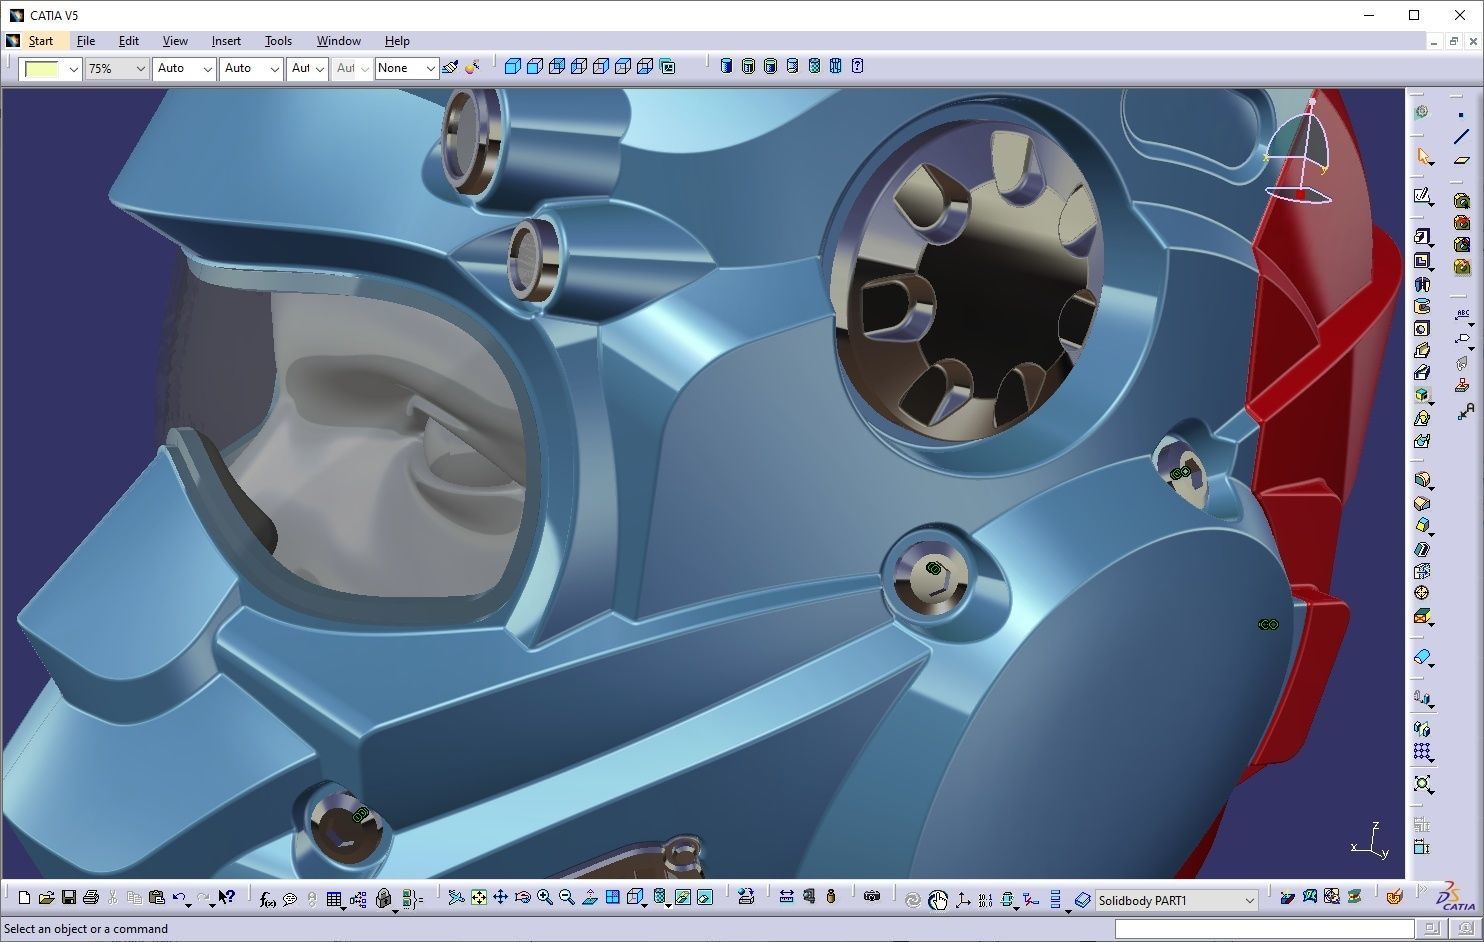The height and width of the screenshot is (942, 1484).
Task: Select the Fit All In view icon
Action: [x=479, y=898]
